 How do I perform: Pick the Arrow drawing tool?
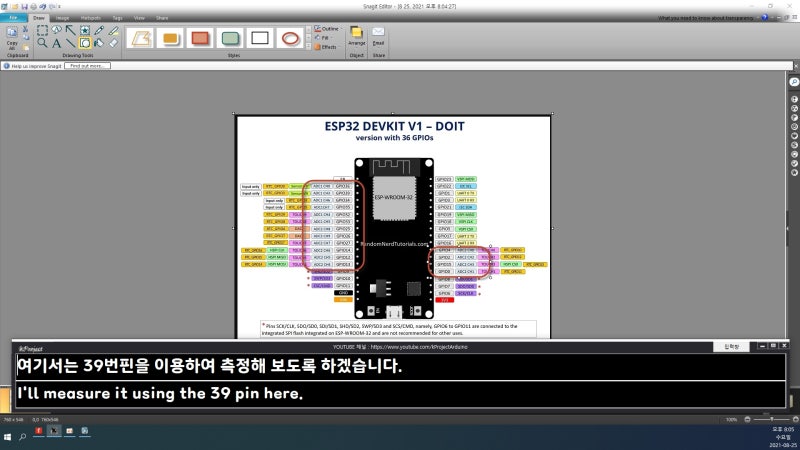[x=70, y=31]
